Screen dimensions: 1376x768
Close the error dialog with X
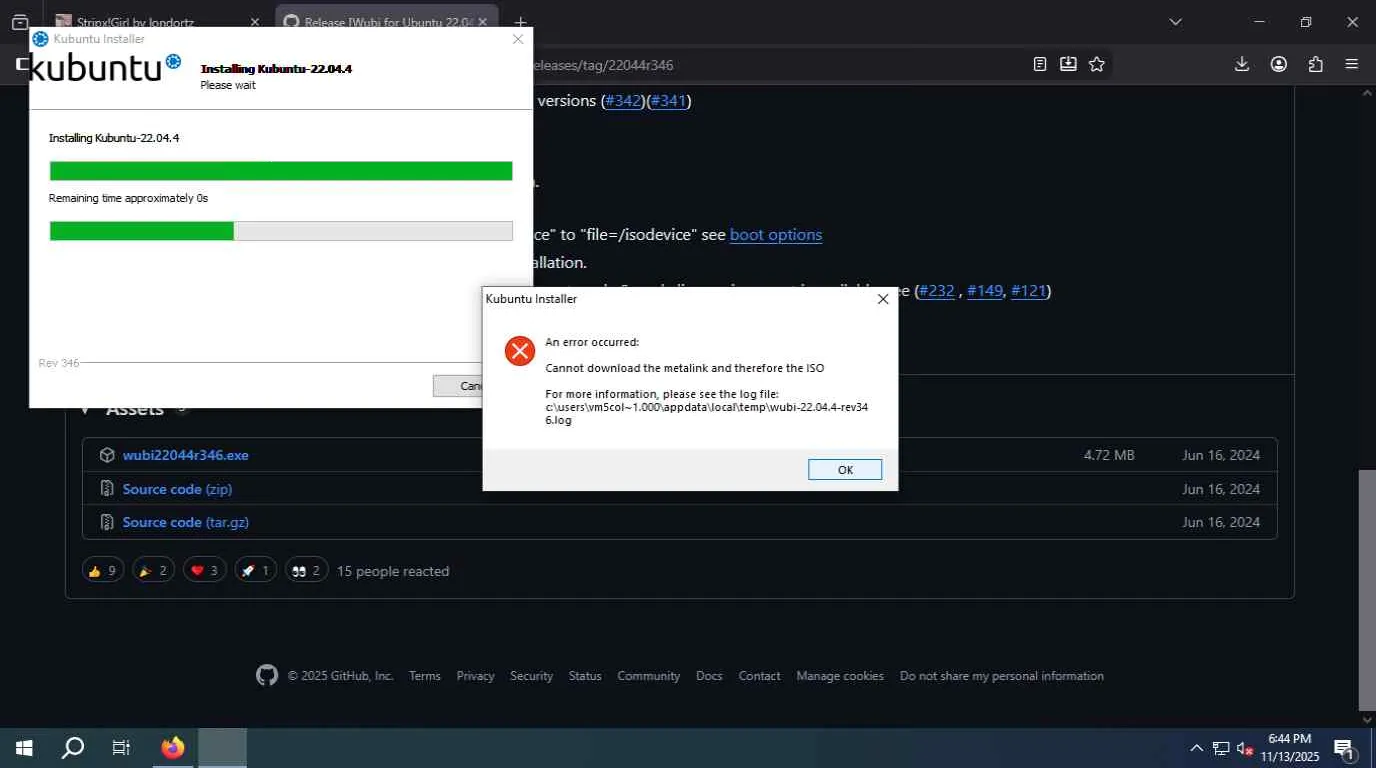click(x=883, y=299)
